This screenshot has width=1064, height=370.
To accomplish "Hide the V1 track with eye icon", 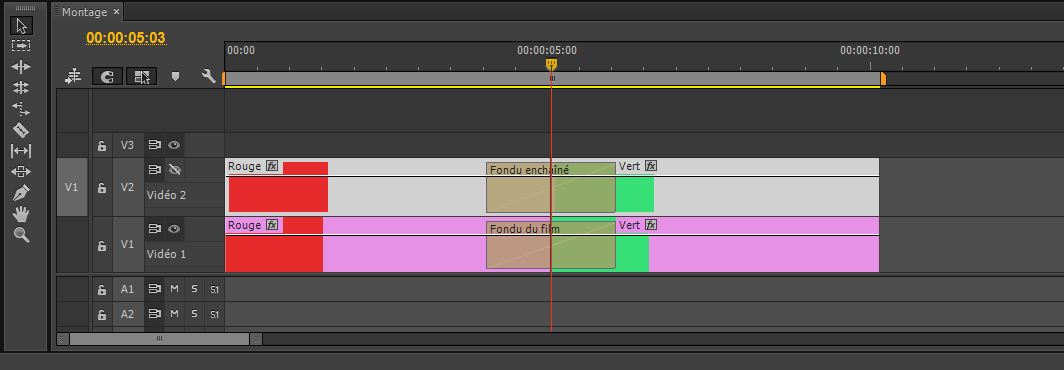I will click(x=174, y=229).
